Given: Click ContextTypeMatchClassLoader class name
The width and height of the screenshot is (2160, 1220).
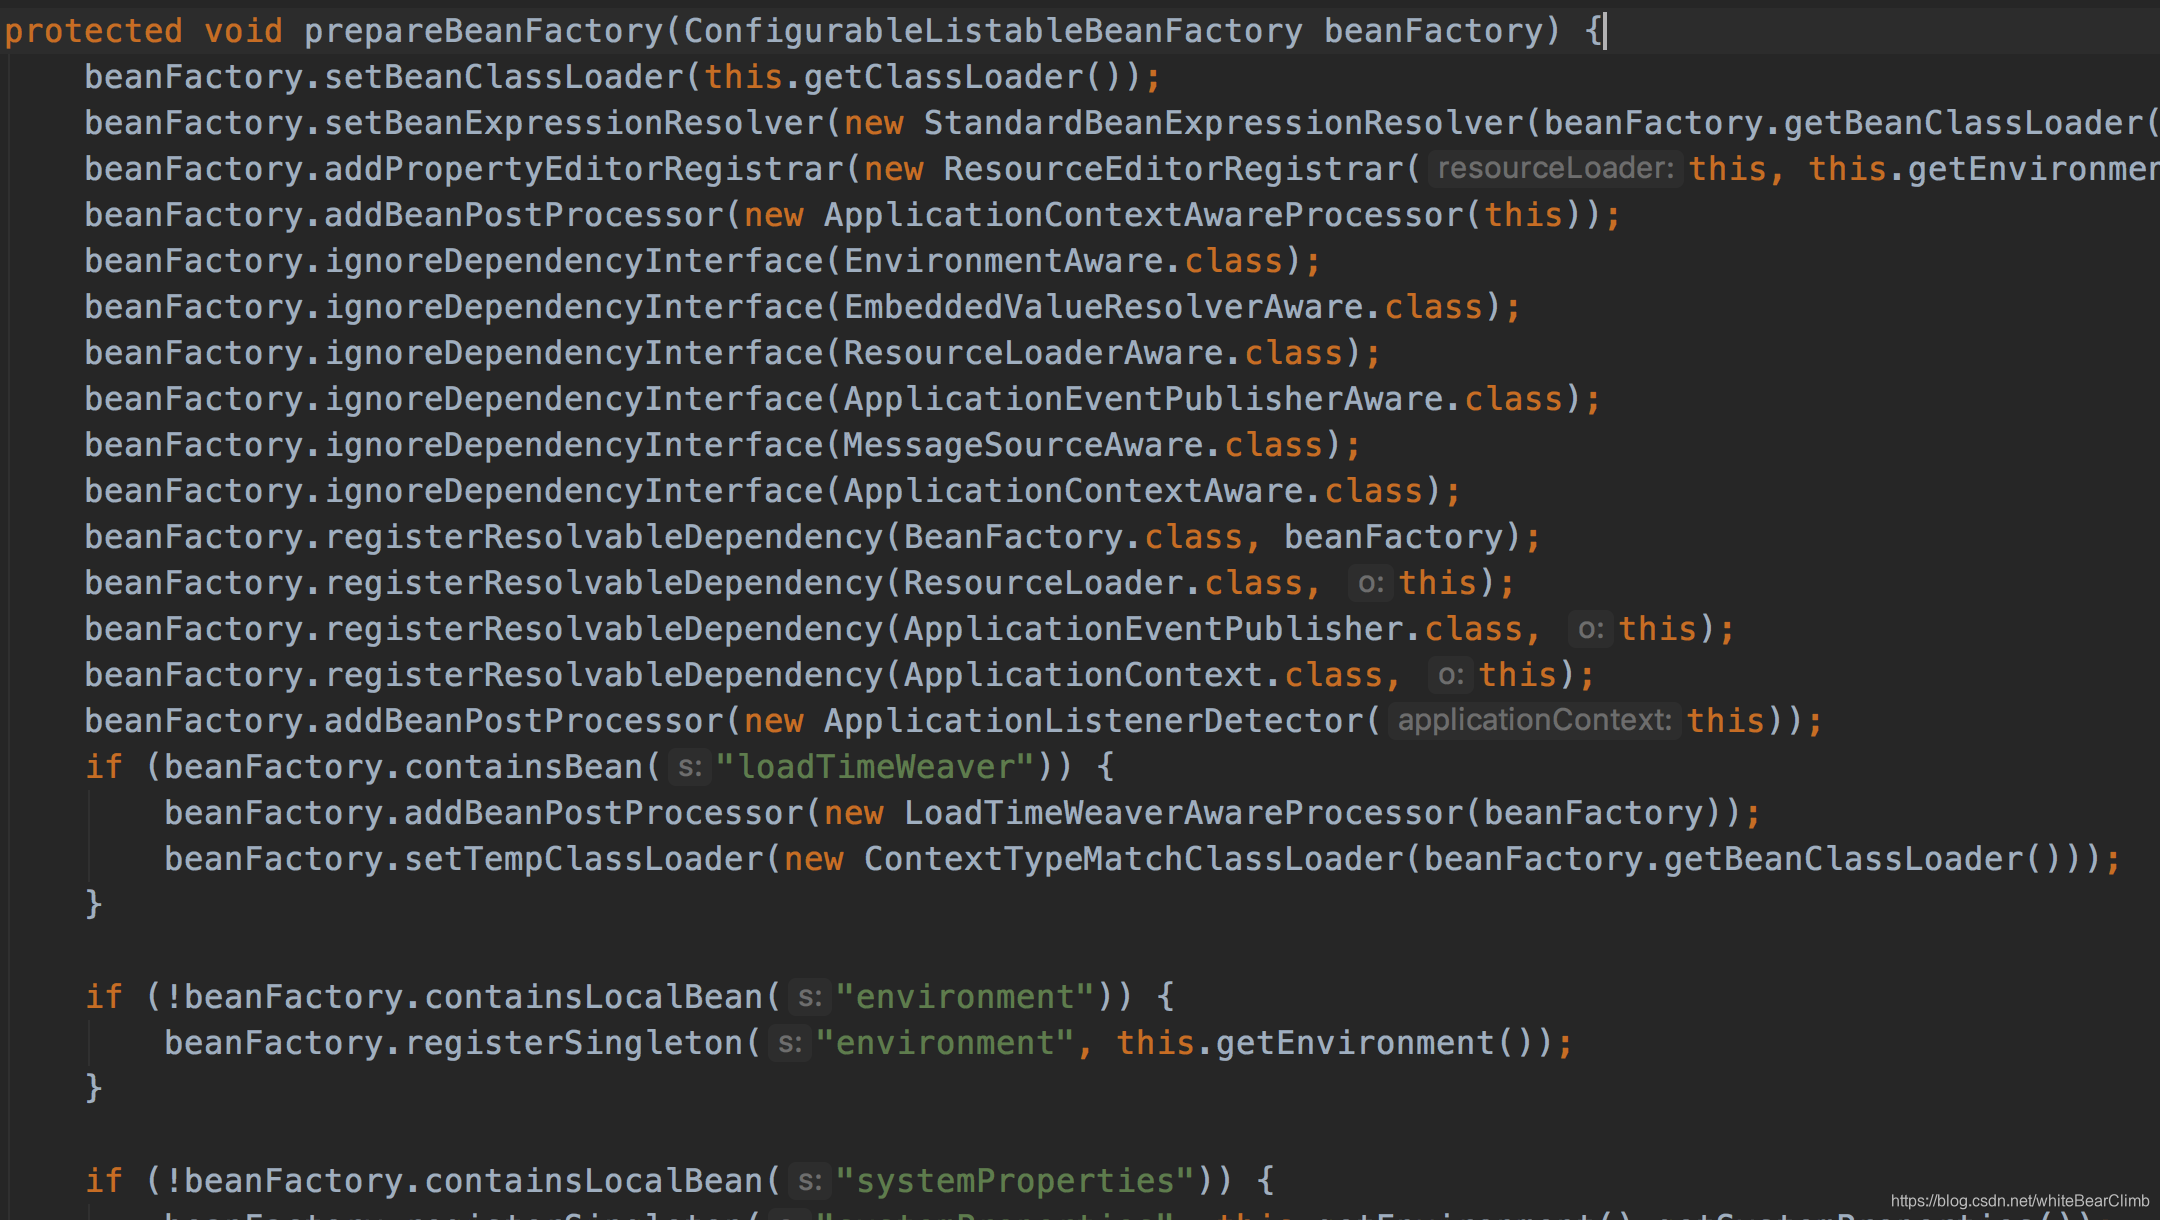Looking at the screenshot, I should coord(1133,859).
